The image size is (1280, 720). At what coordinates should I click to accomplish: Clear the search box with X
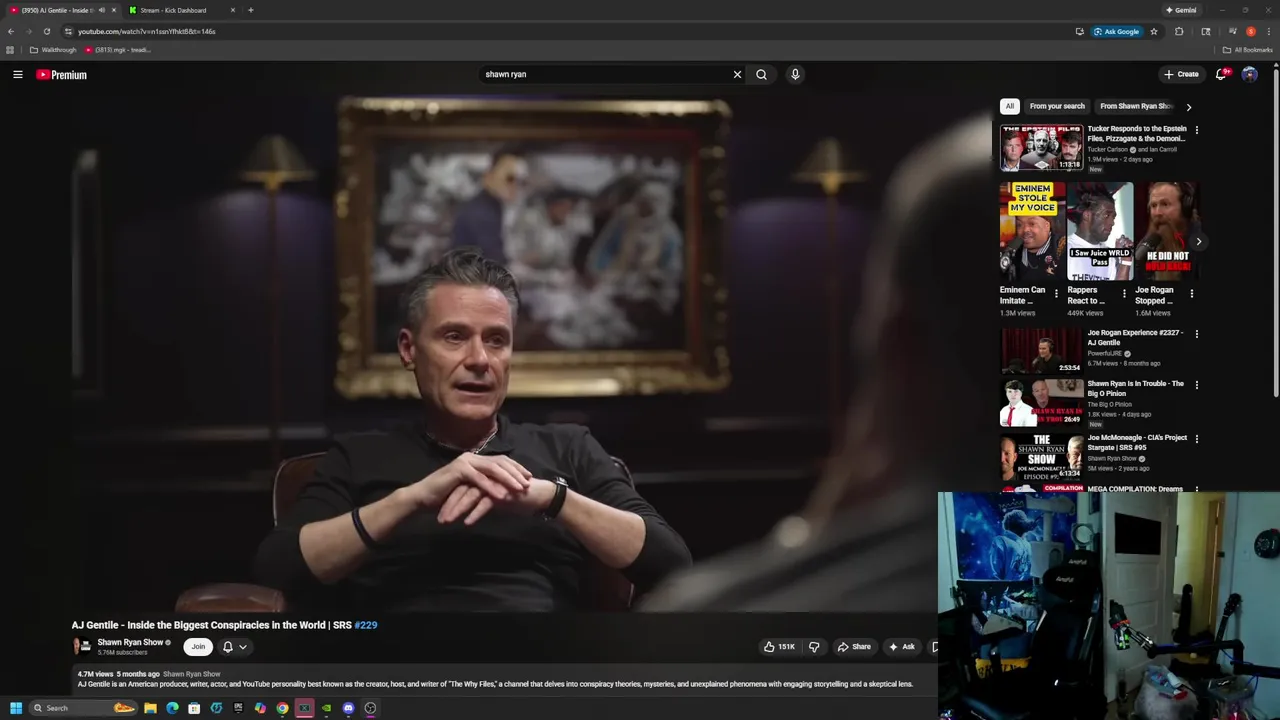(x=737, y=74)
